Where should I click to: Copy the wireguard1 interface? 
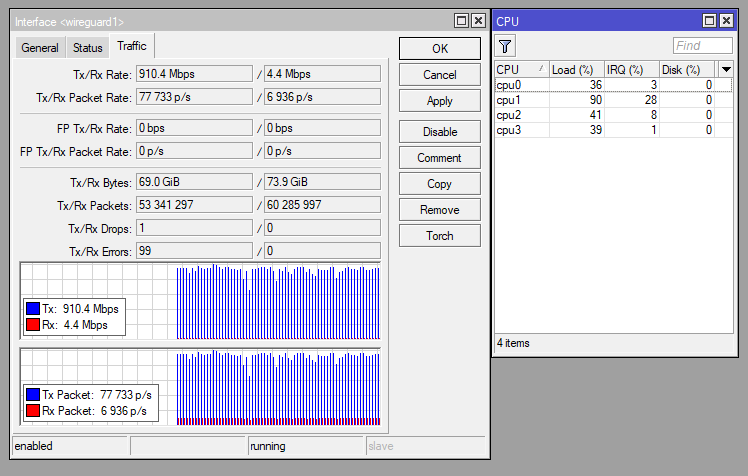[x=439, y=184]
